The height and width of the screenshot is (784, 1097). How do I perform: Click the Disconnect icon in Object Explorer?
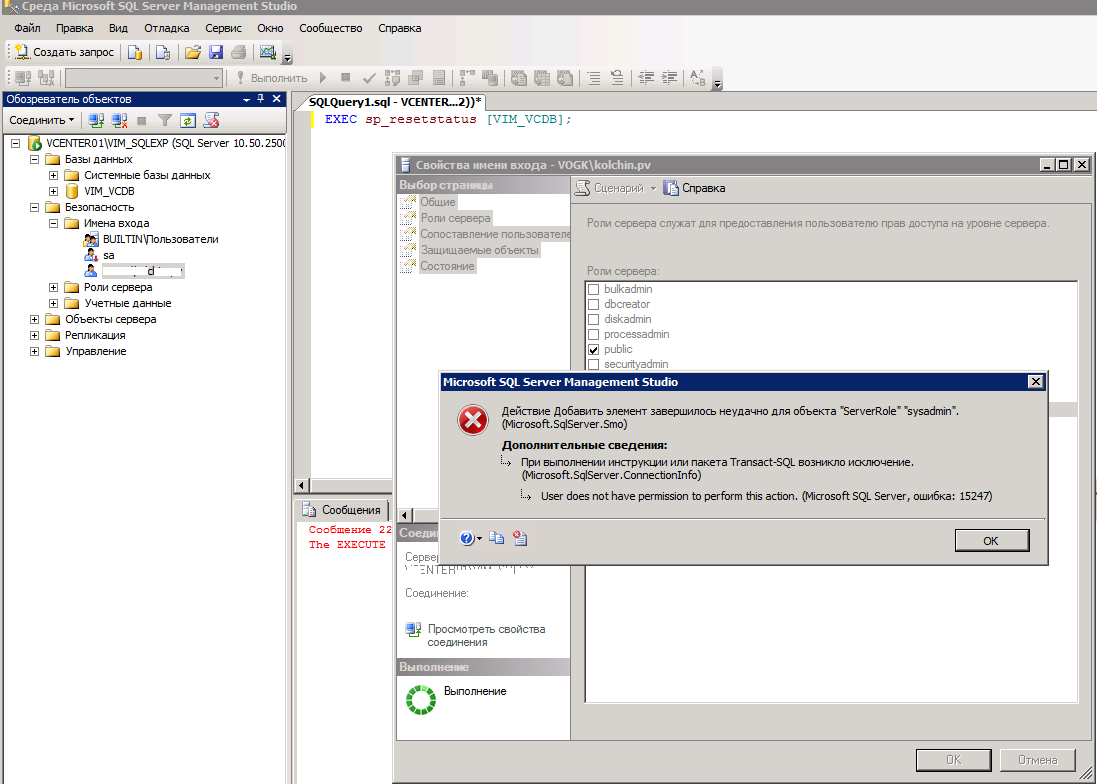[120, 120]
